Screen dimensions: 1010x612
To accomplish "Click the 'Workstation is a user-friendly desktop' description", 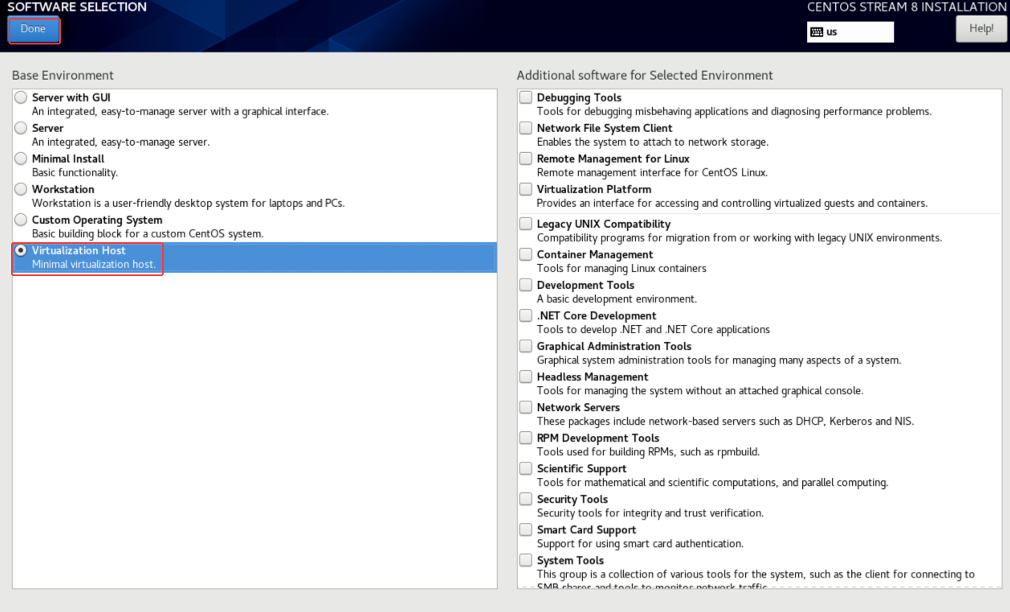I will click(x=188, y=203).
